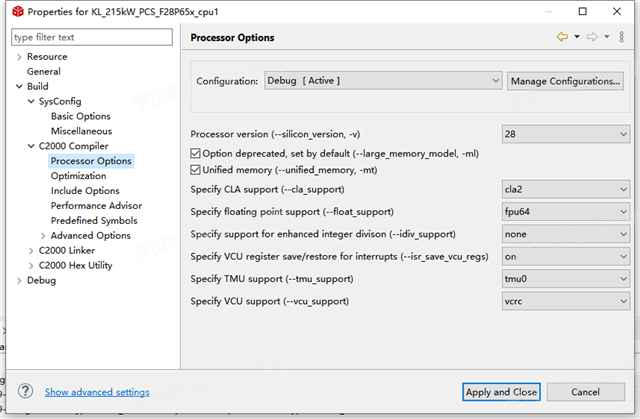This screenshot has width=640, height=419.
Task: Close the Properties dialog window
Action: coord(617,11)
